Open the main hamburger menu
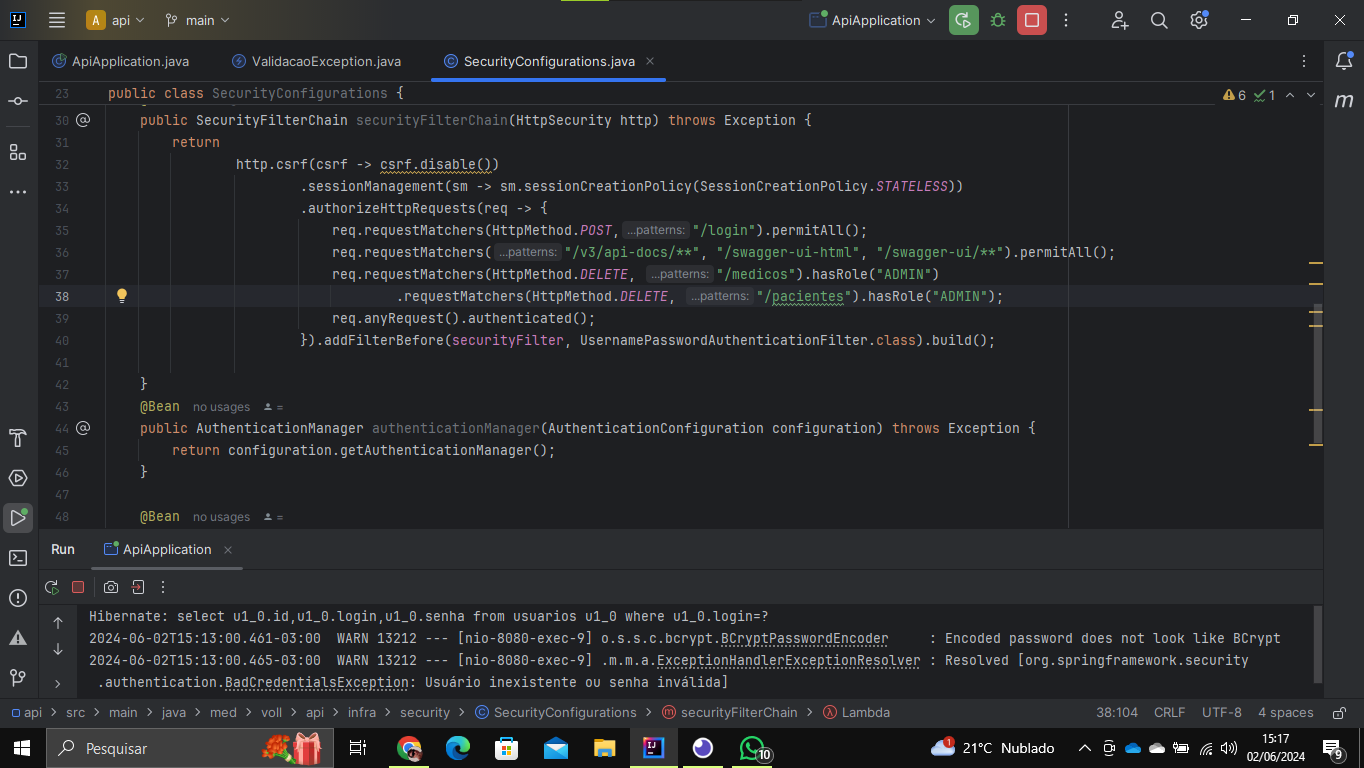Image resolution: width=1364 pixels, height=768 pixels. (x=57, y=20)
